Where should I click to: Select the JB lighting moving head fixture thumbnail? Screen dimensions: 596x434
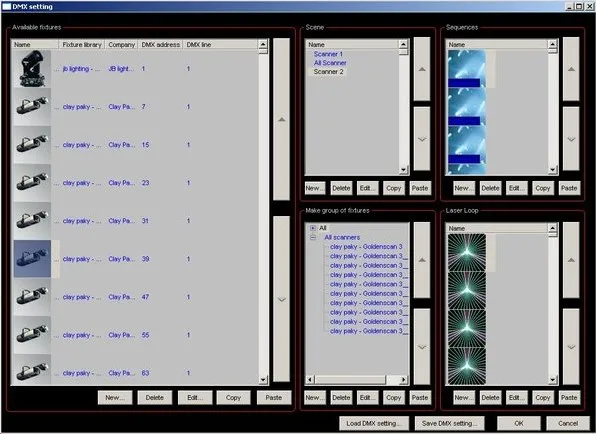pos(32,69)
